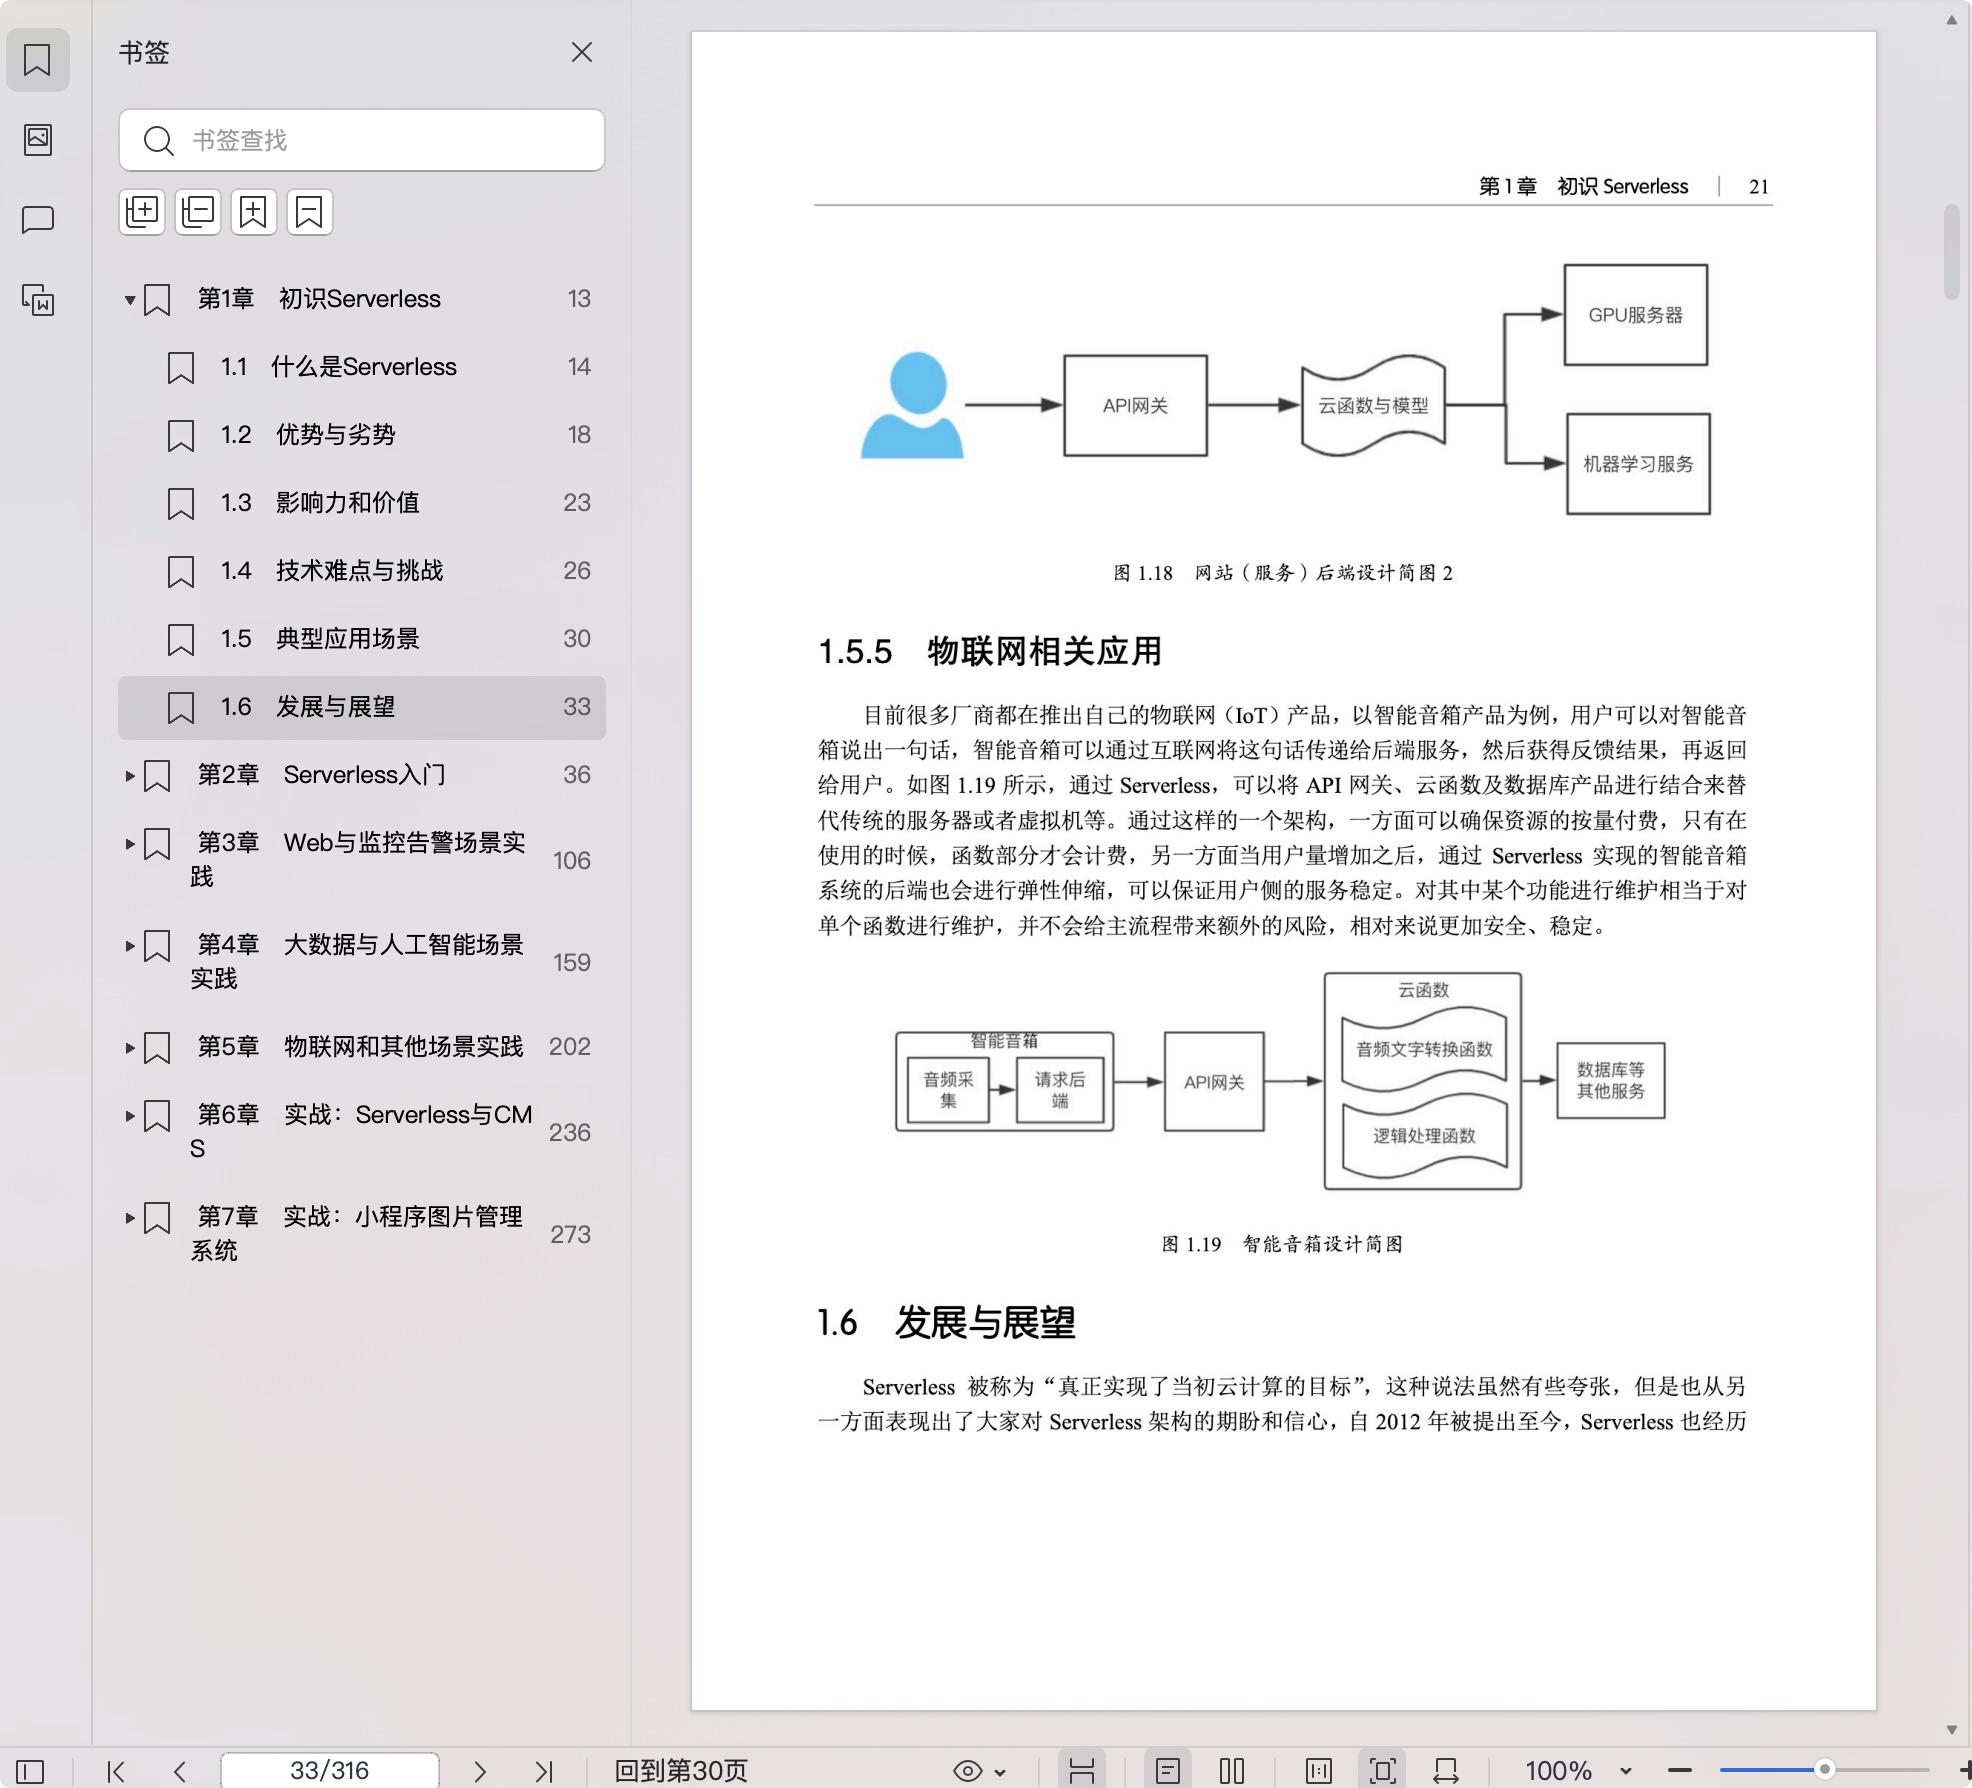Select fit width view icon
The height and width of the screenshot is (1788, 1972).
tap(1446, 1771)
